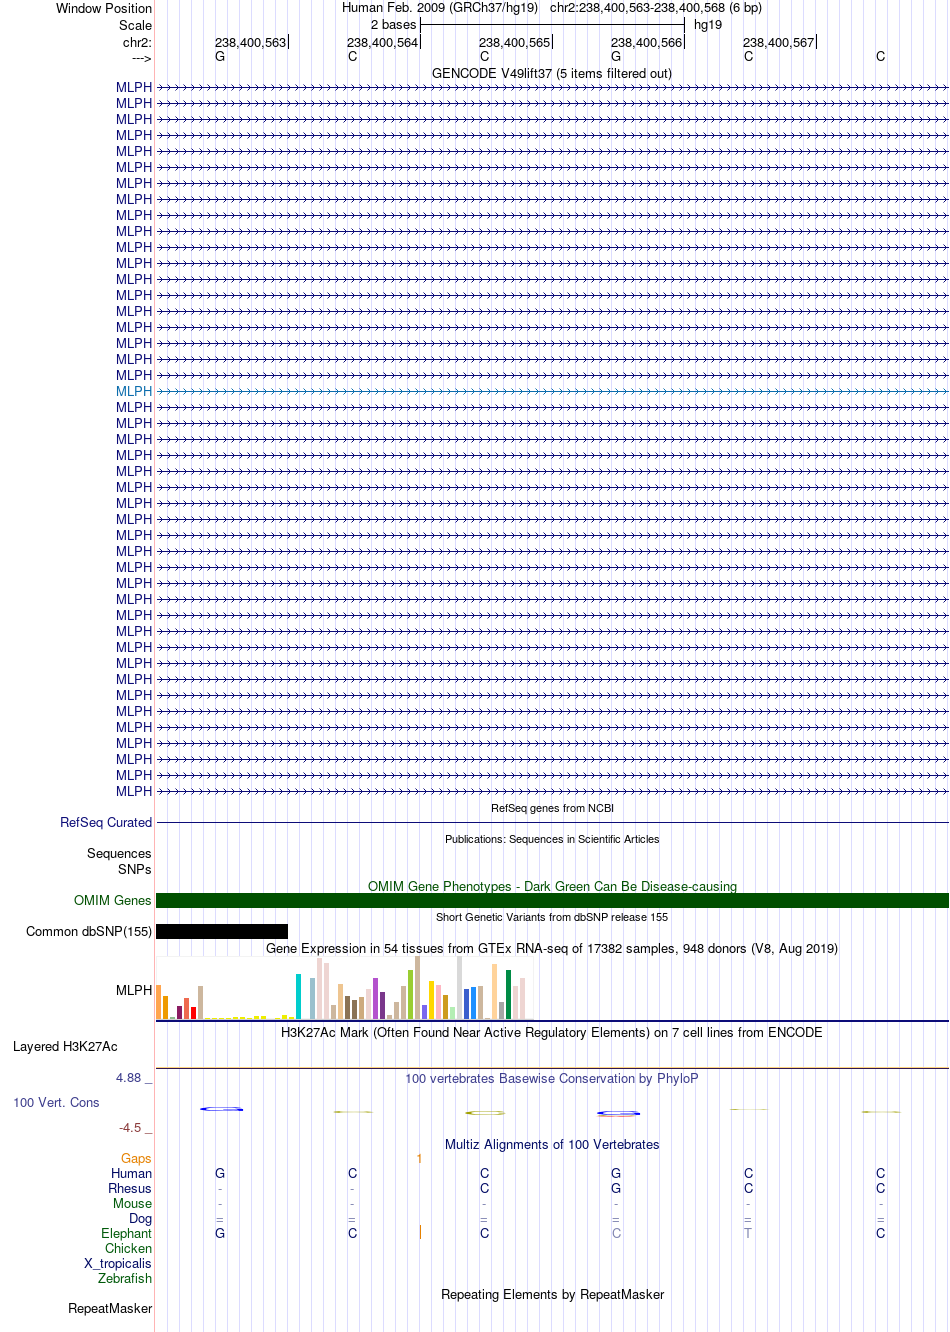Image resolution: width=950 pixels, height=1332 pixels.
Task: Click the Layered H3K27Ac track label
Action: tap(65, 1047)
